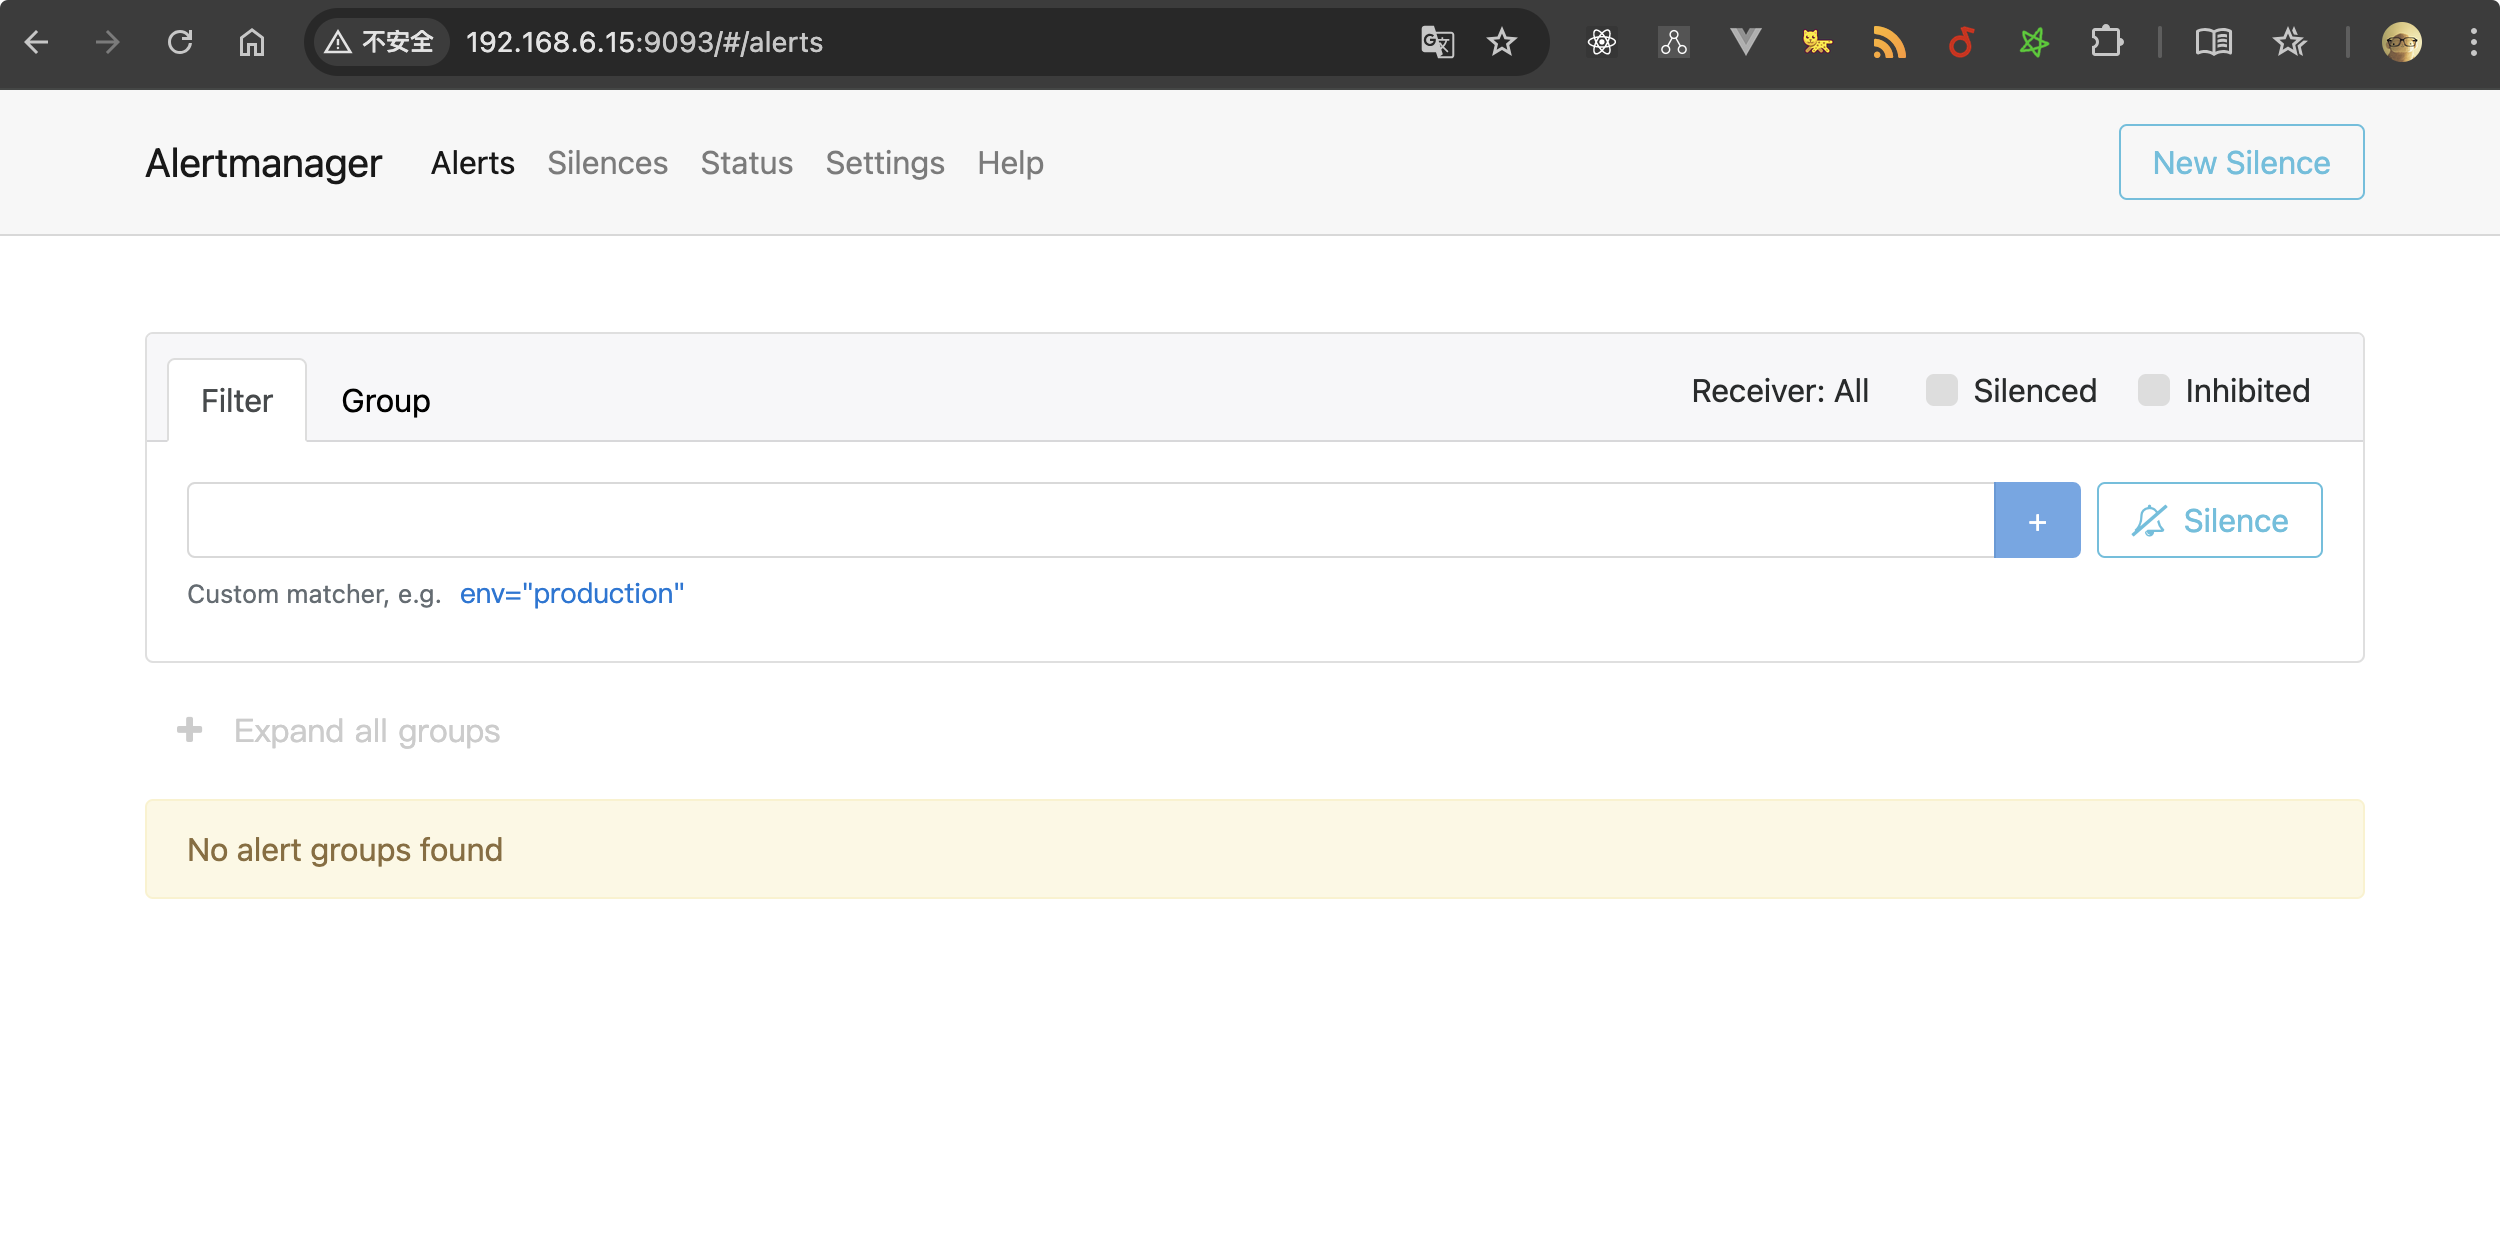Switch to the Filter tab
The height and width of the screenshot is (1260, 2500).
[x=237, y=400]
